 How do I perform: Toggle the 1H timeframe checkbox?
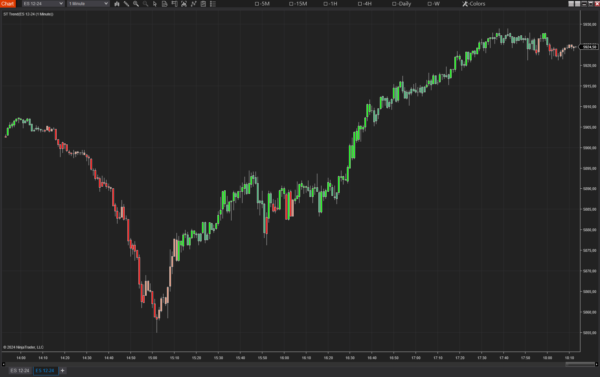[326, 4]
